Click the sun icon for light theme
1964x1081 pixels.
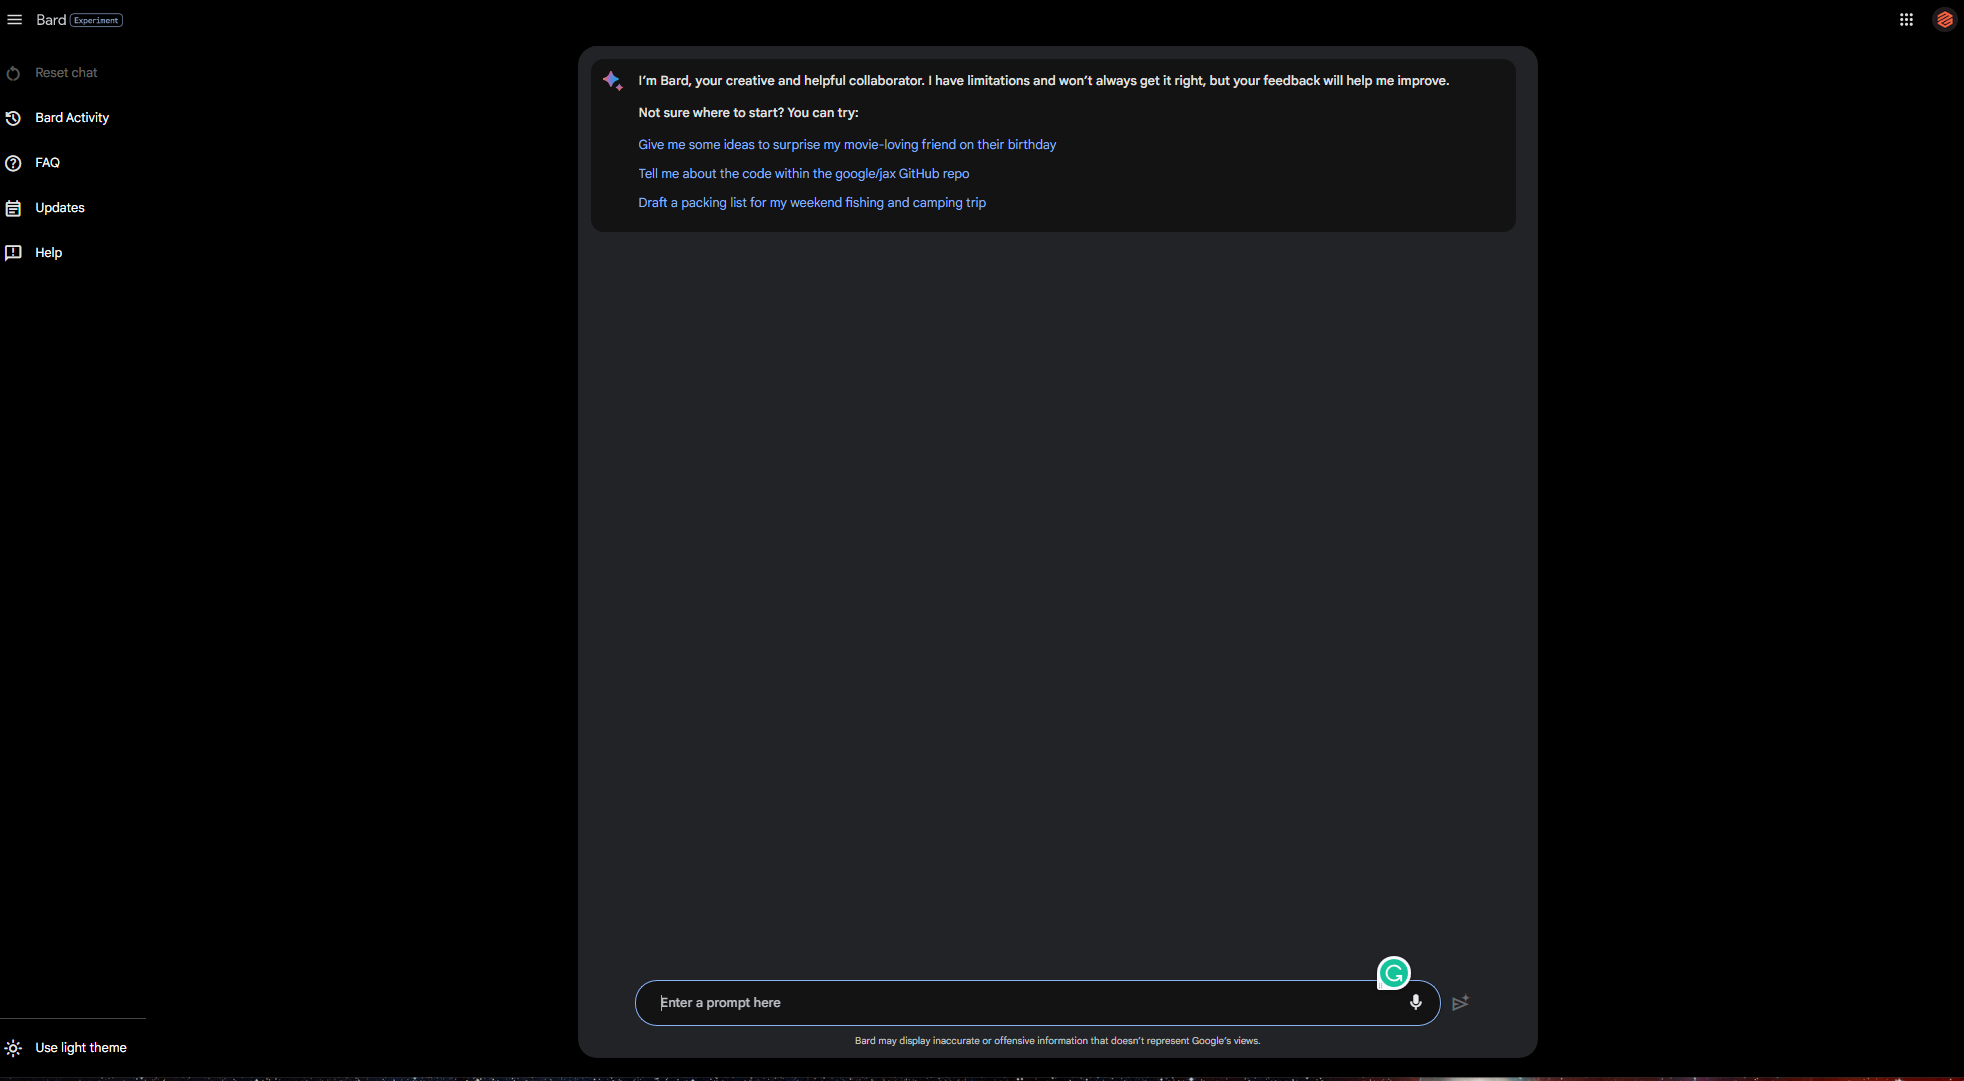pos(13,1048)
